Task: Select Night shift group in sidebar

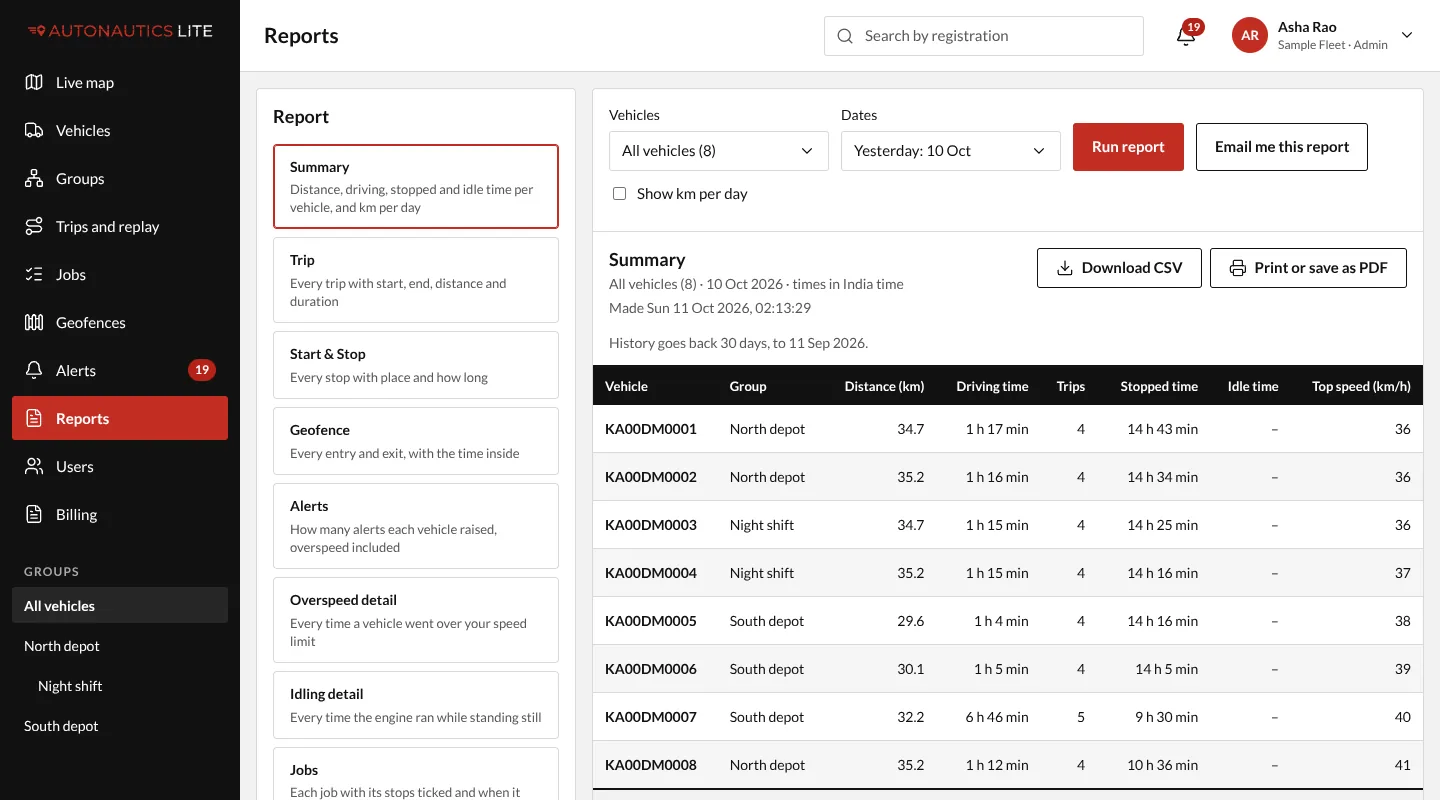Action: 120,686
